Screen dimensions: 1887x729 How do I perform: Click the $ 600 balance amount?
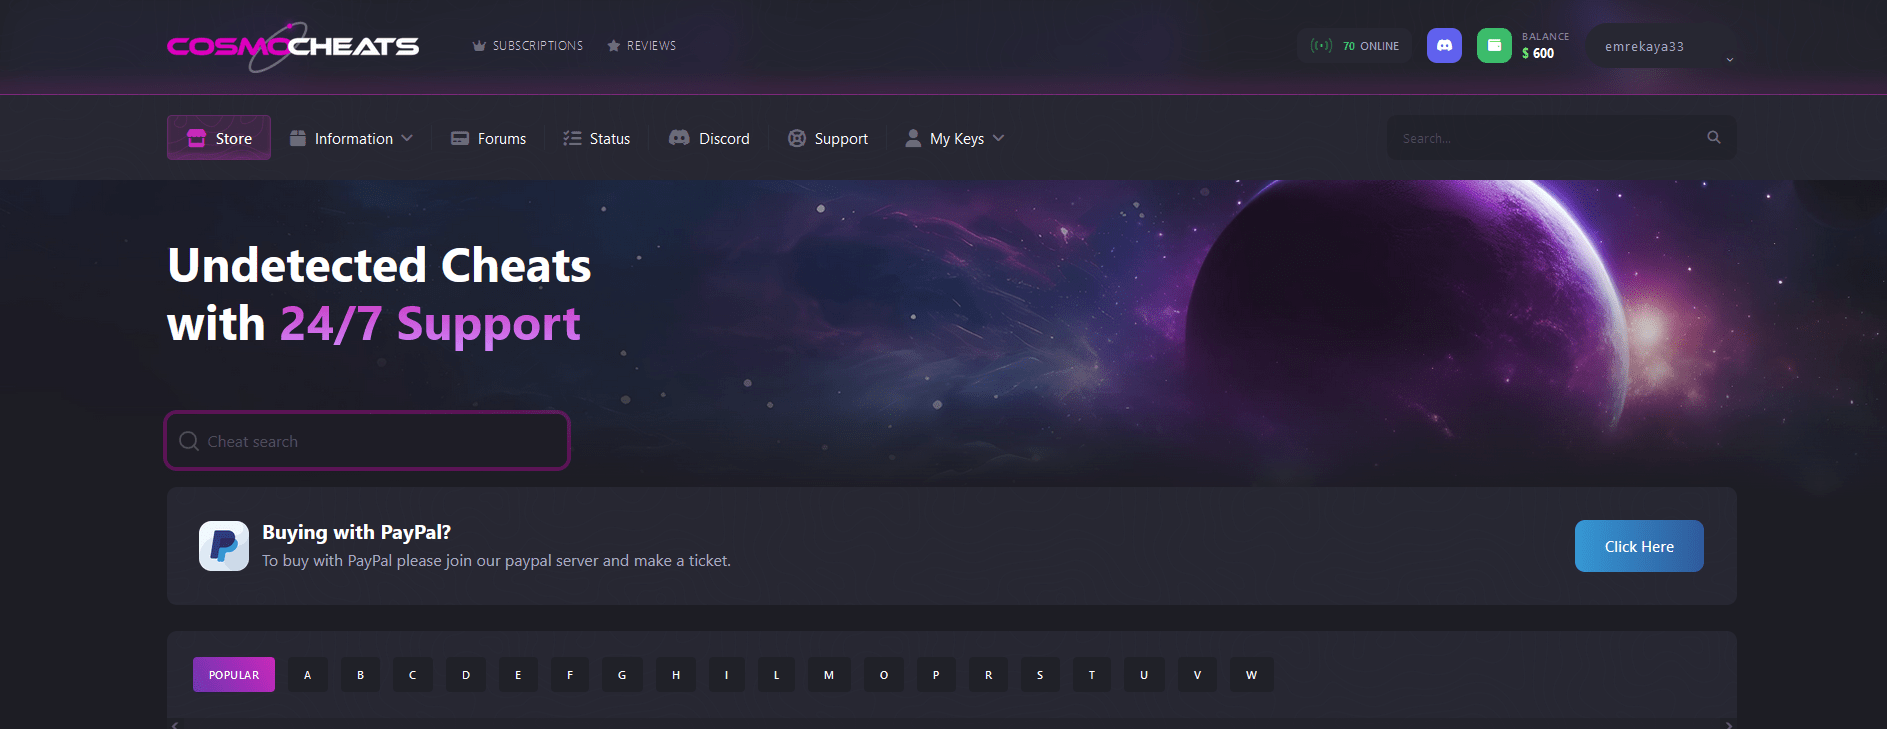coord(1538,54)
